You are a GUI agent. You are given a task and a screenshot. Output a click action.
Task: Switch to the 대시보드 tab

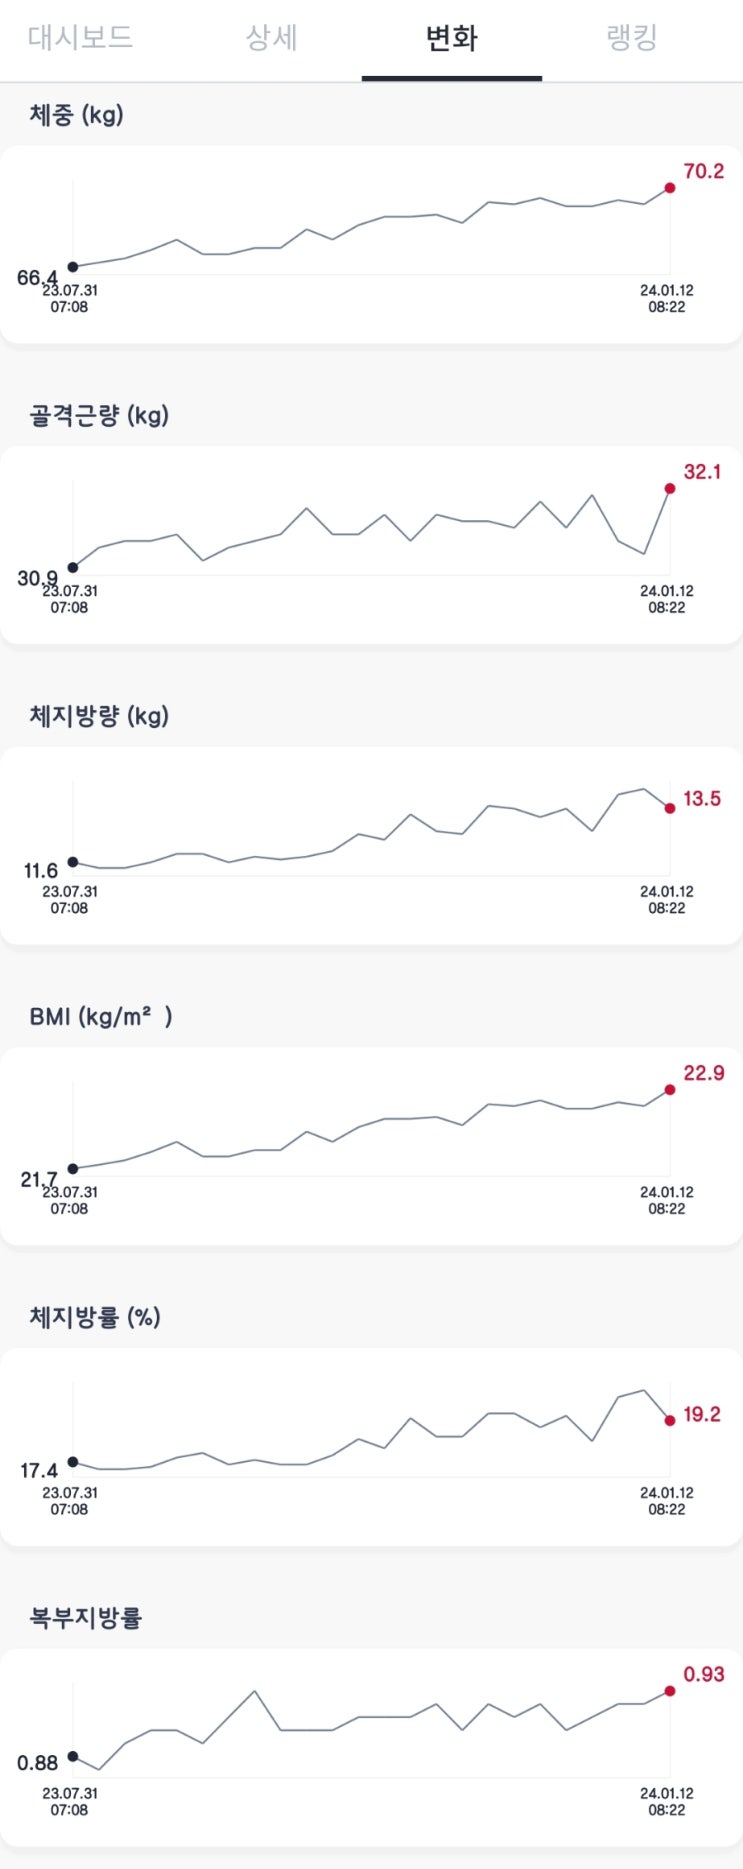coord(80,38)
